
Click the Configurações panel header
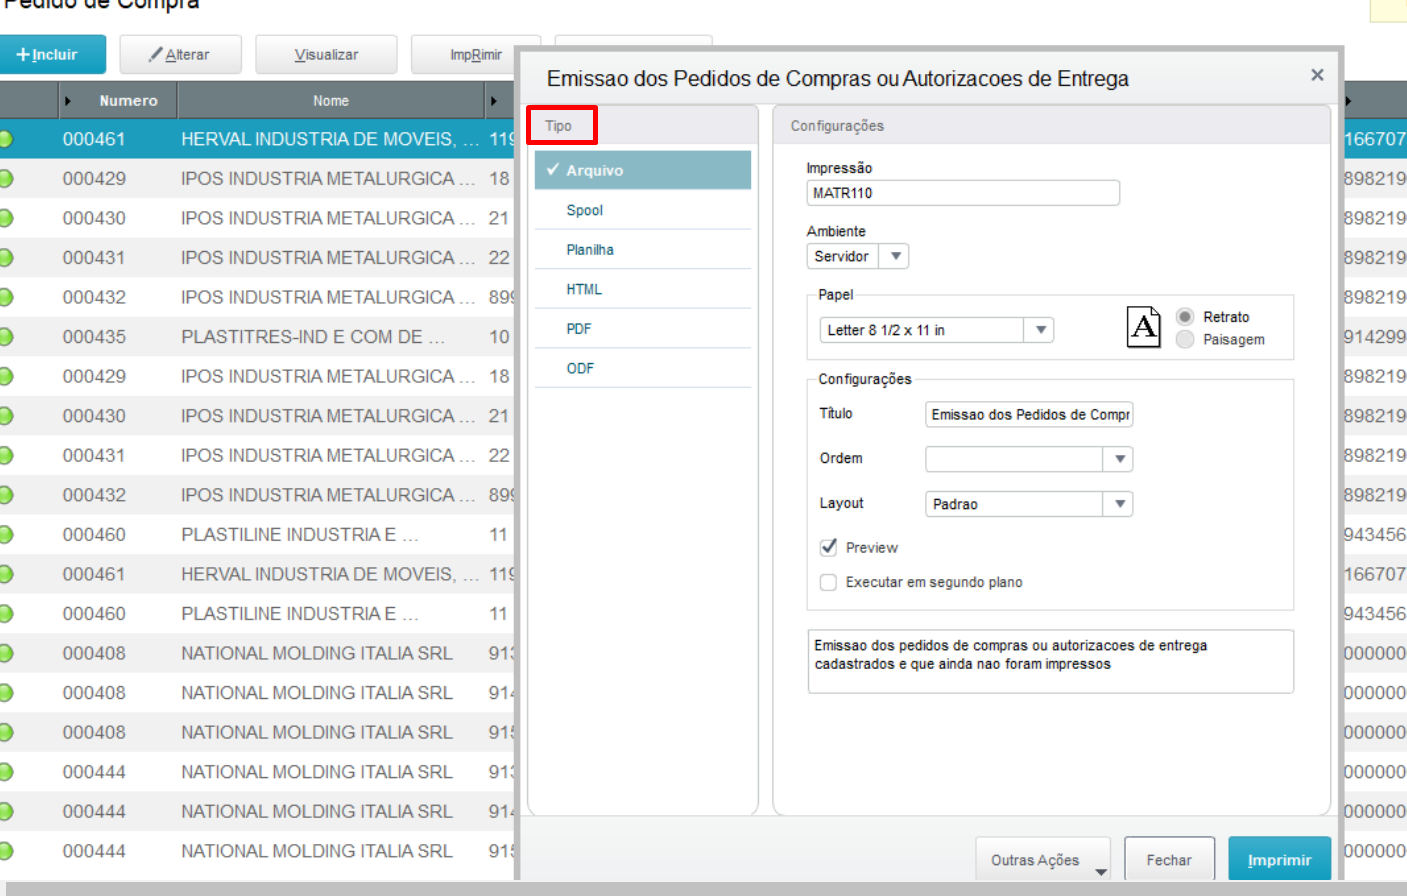click(x=1052, y=126)
